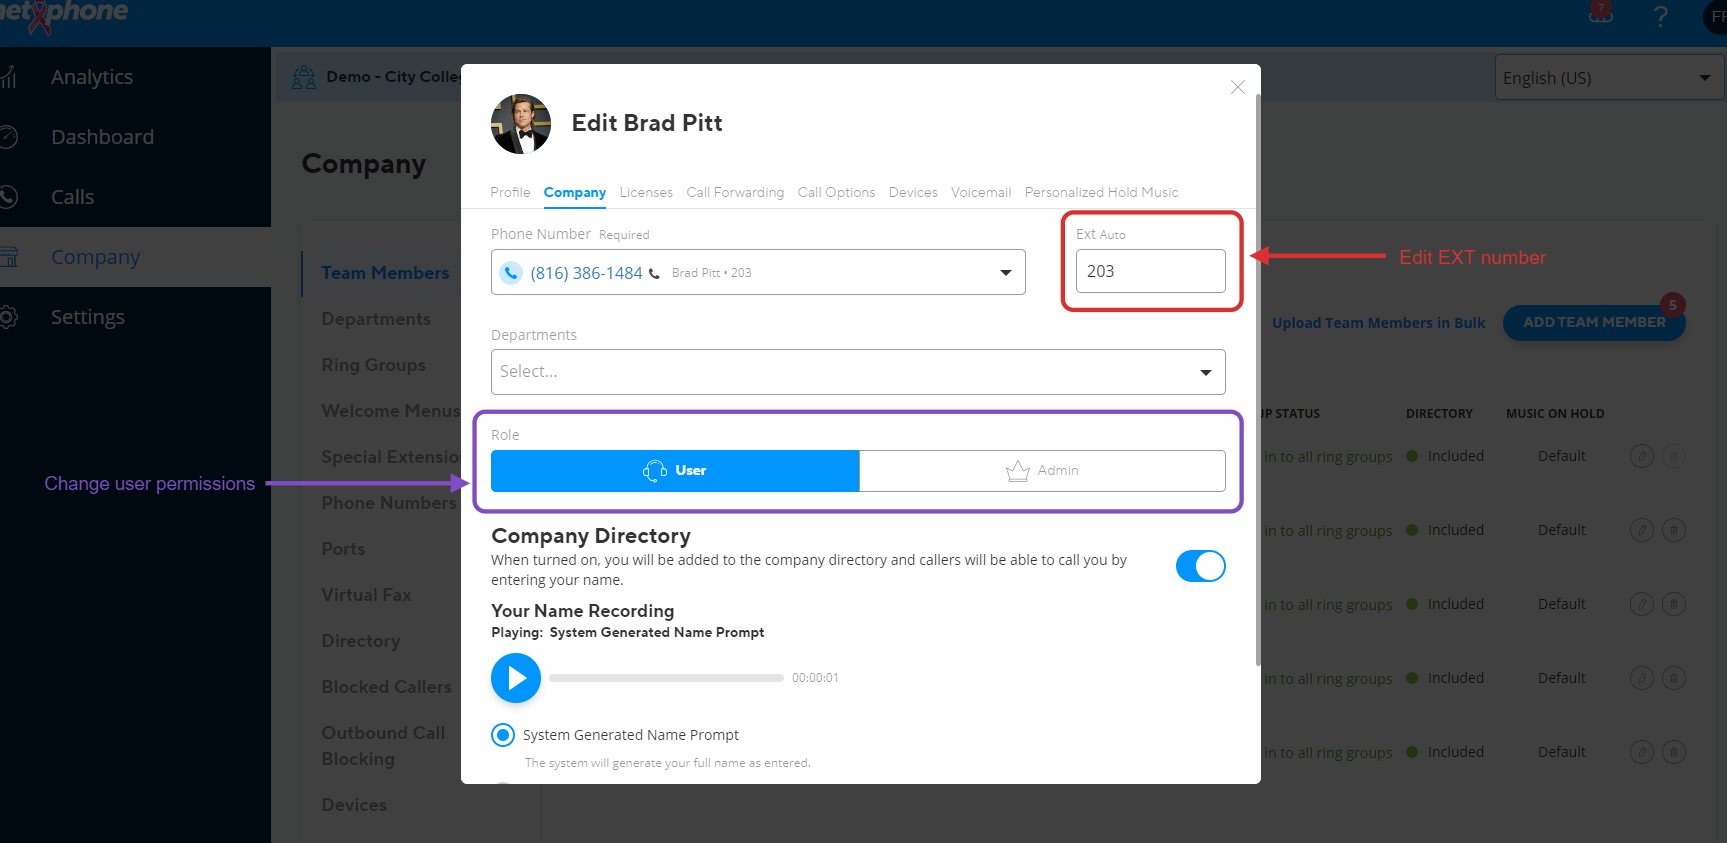The height and width of the screenshot is (843, 1727).
Task: Open the Departments select dropdown
Action: 858,372
